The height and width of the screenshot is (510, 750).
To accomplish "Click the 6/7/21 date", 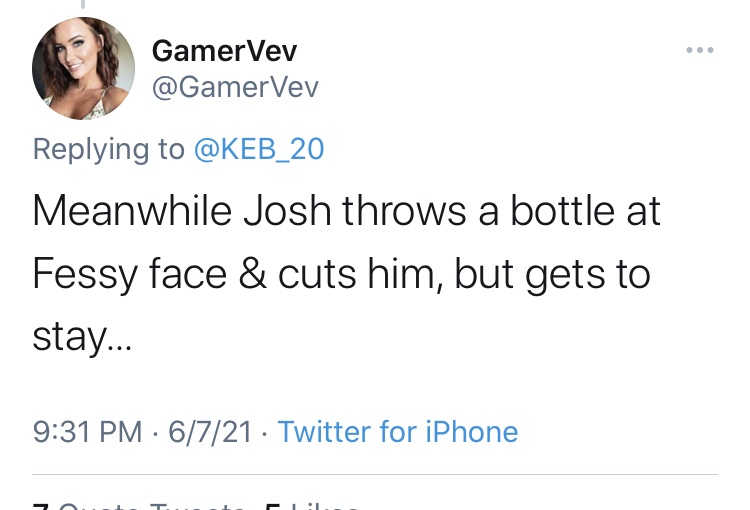I will point(210,432).
